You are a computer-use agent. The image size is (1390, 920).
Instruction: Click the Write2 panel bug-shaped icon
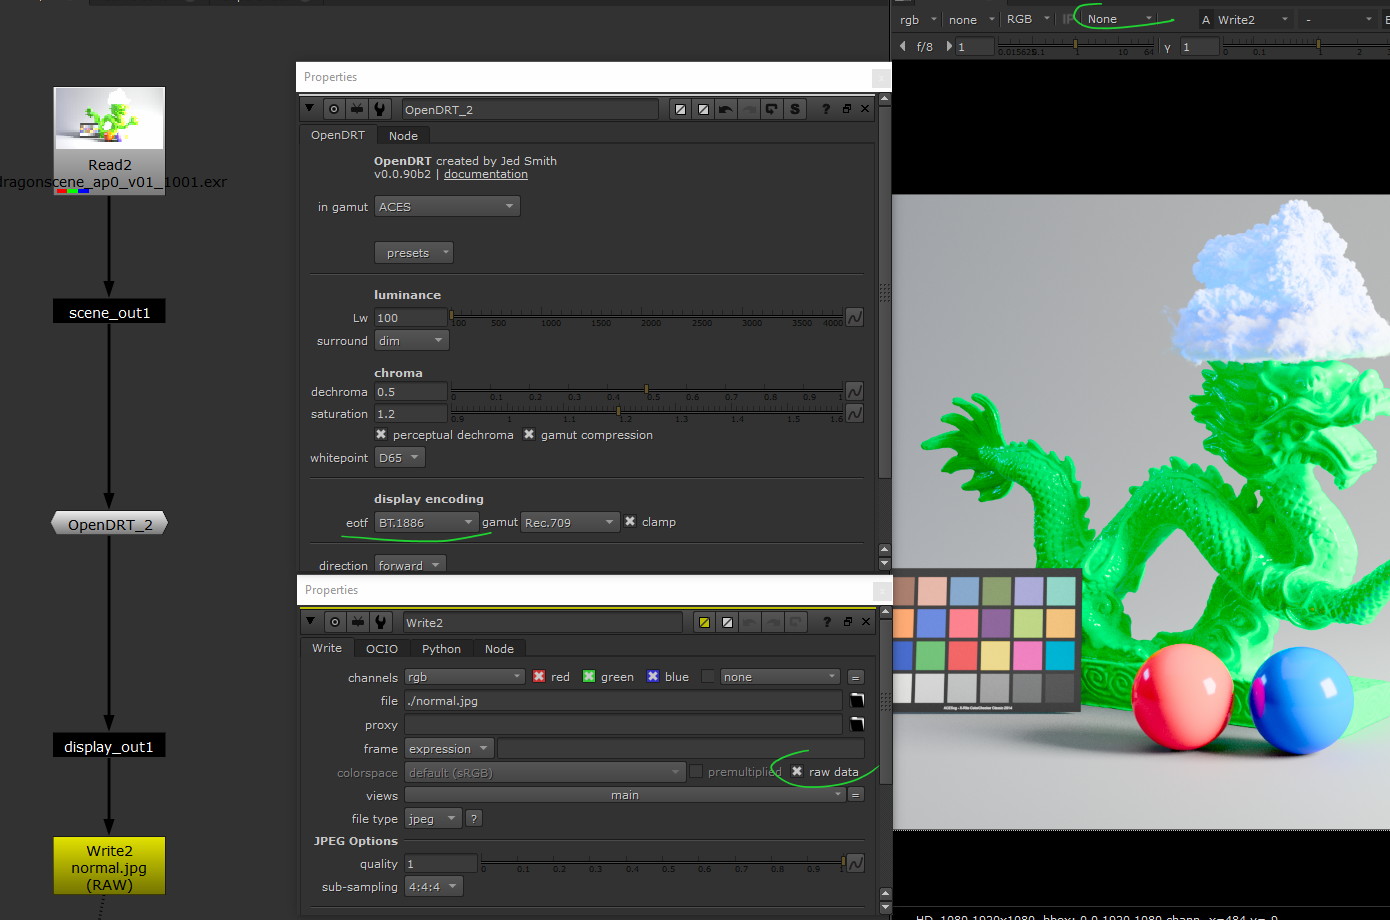click(x=358, y=622)
